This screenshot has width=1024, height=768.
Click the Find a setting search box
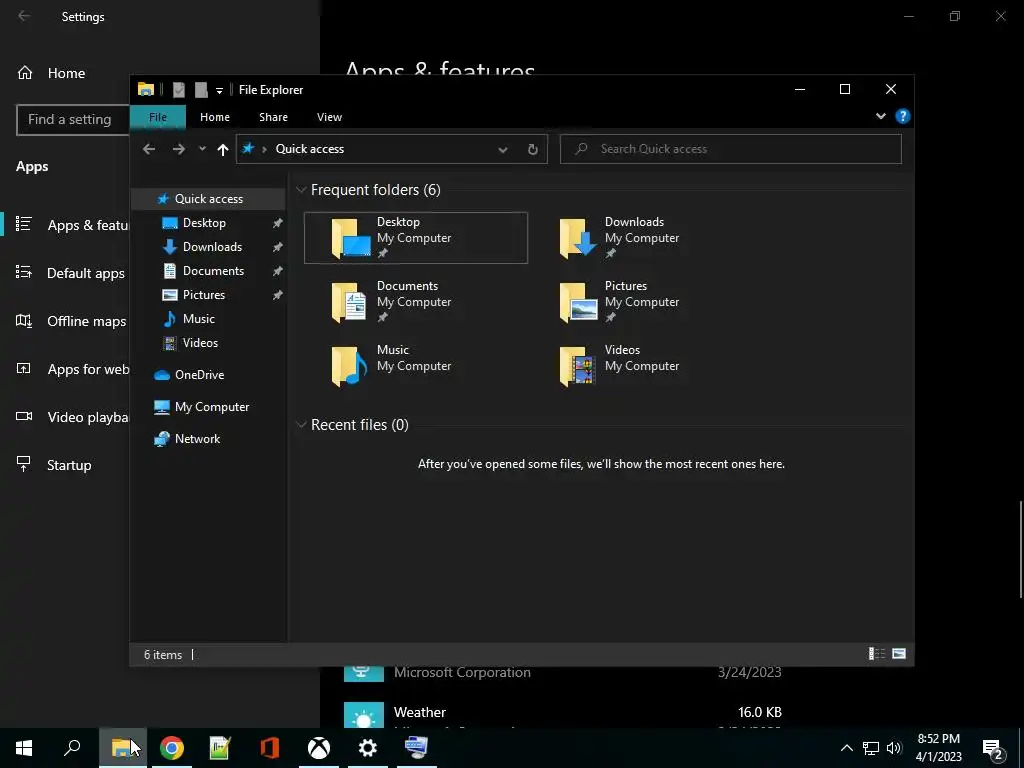tap(73, 120)
